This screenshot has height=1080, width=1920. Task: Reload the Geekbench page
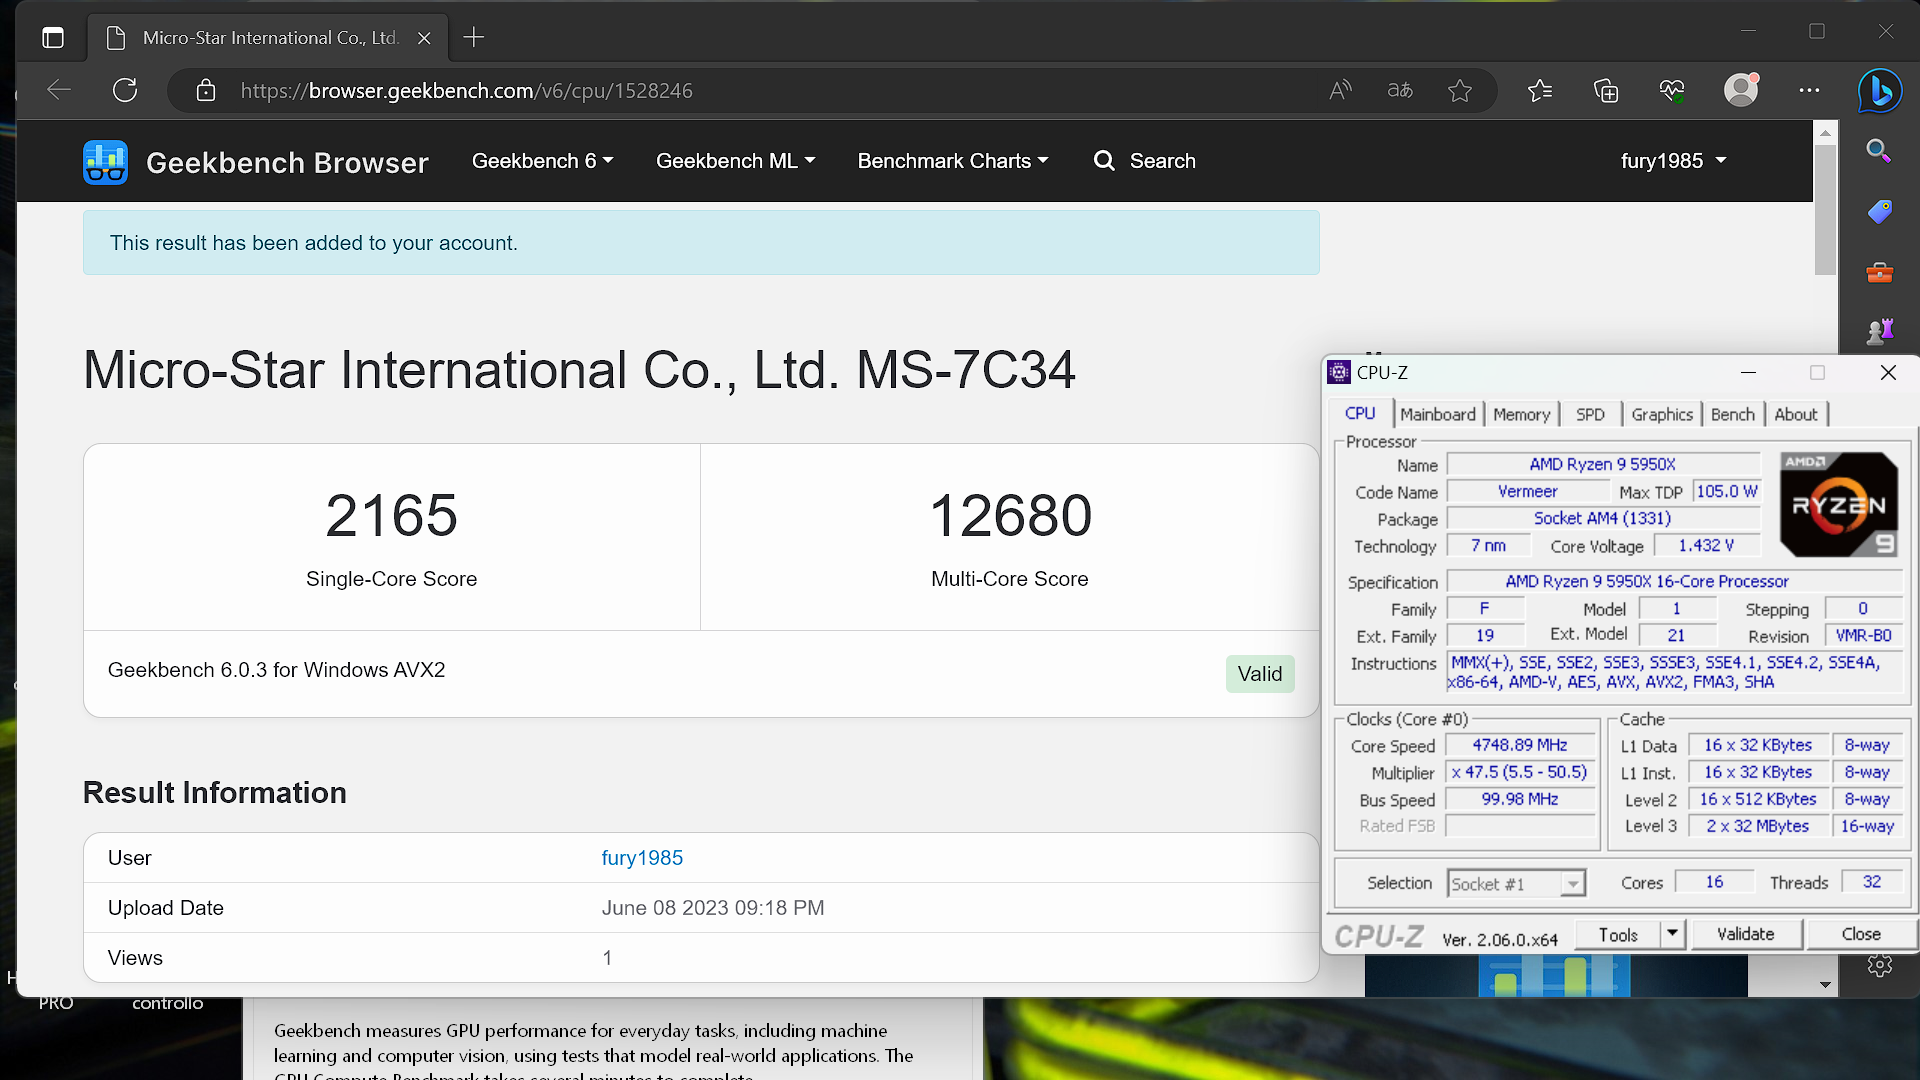125,90
